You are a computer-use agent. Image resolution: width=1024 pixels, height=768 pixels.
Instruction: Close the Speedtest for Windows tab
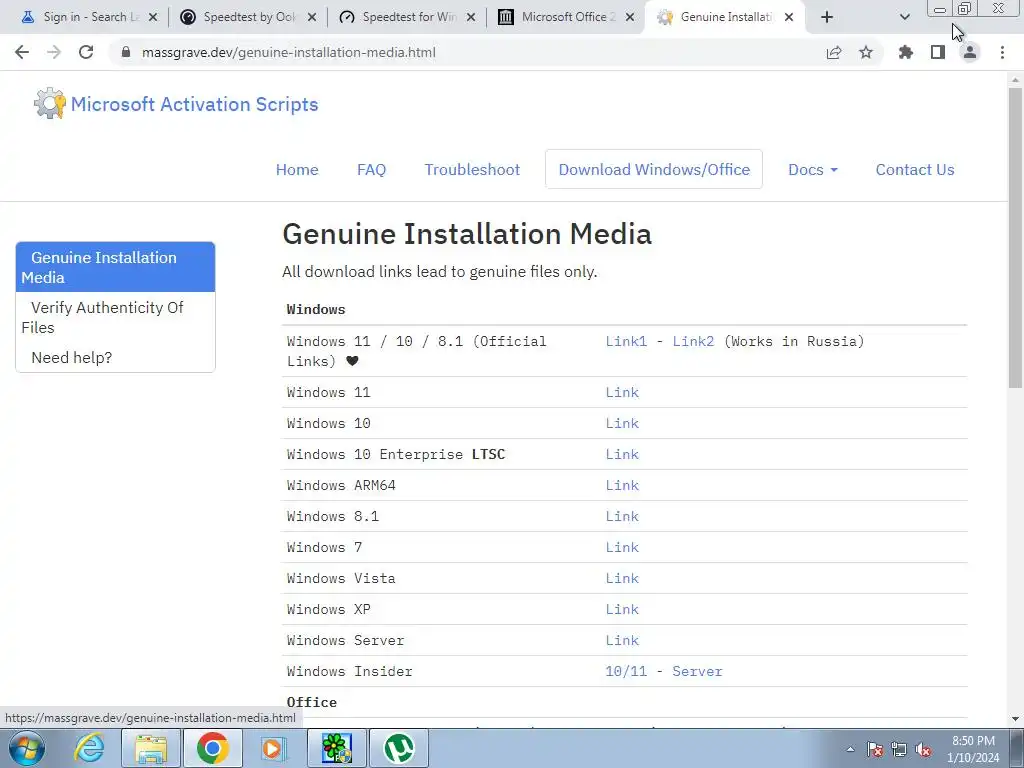[471, 17]
